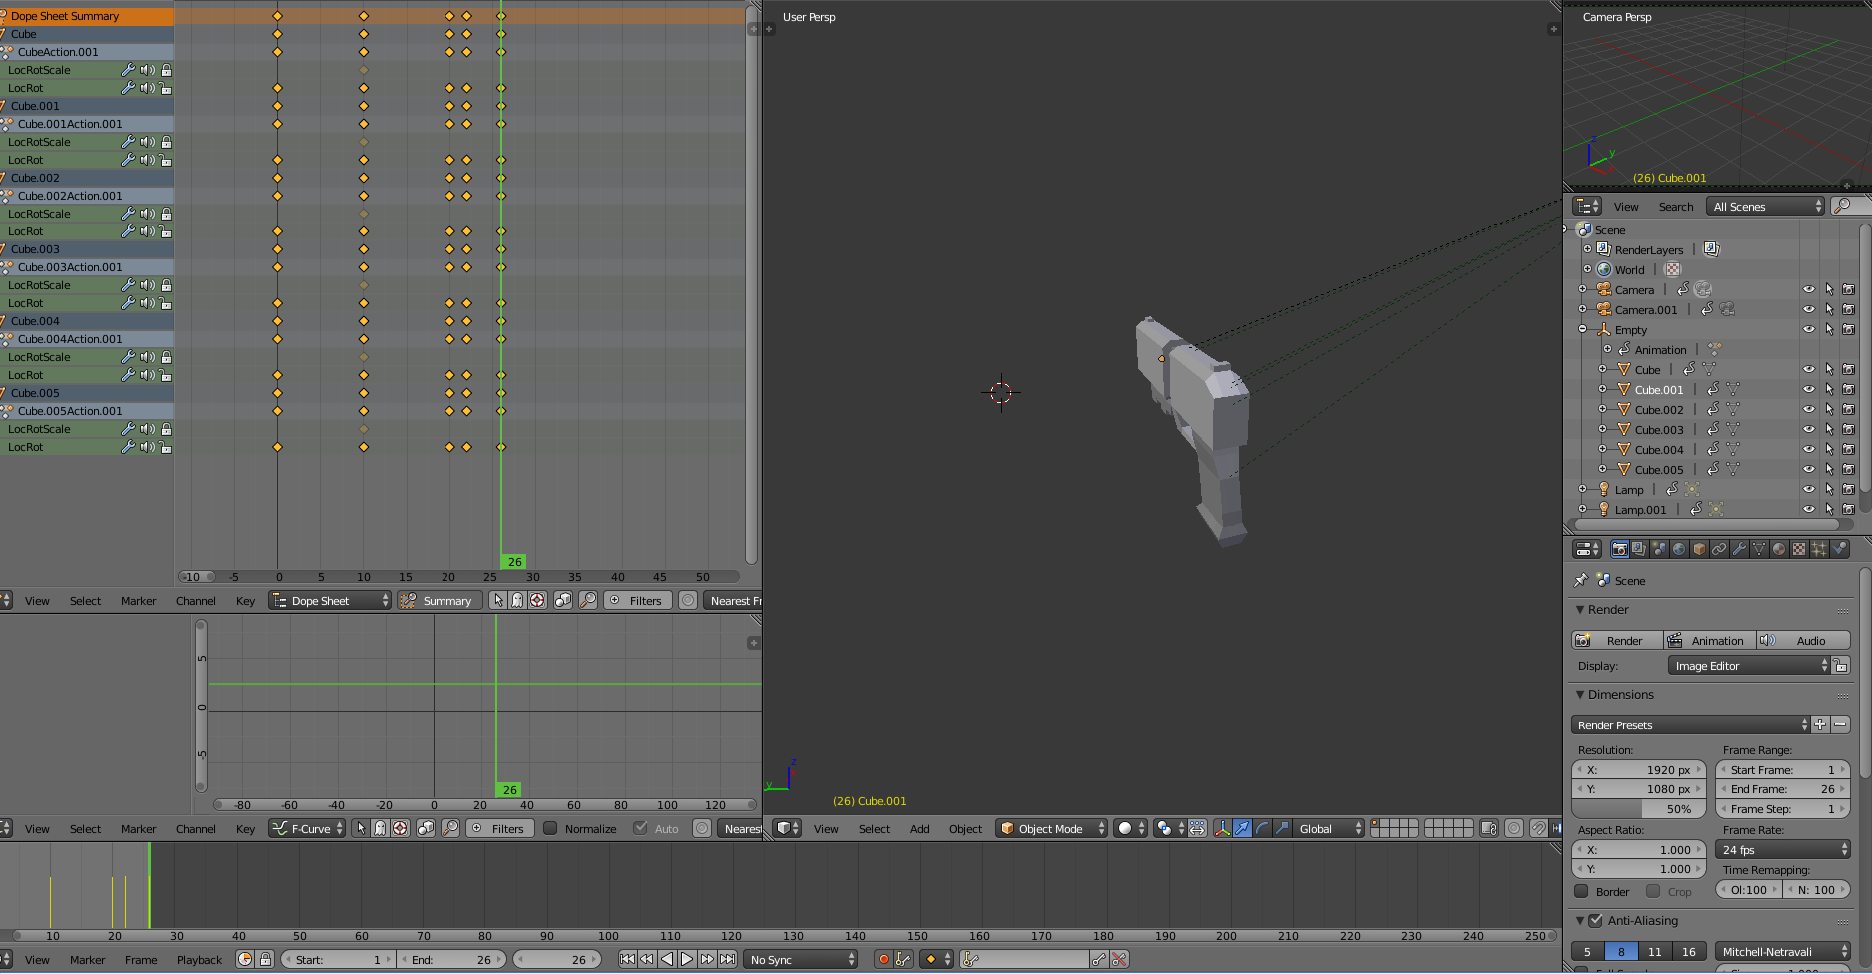Enable the rotate manipulator arc icon
1872x974 pixels.
coord(1262,828)
